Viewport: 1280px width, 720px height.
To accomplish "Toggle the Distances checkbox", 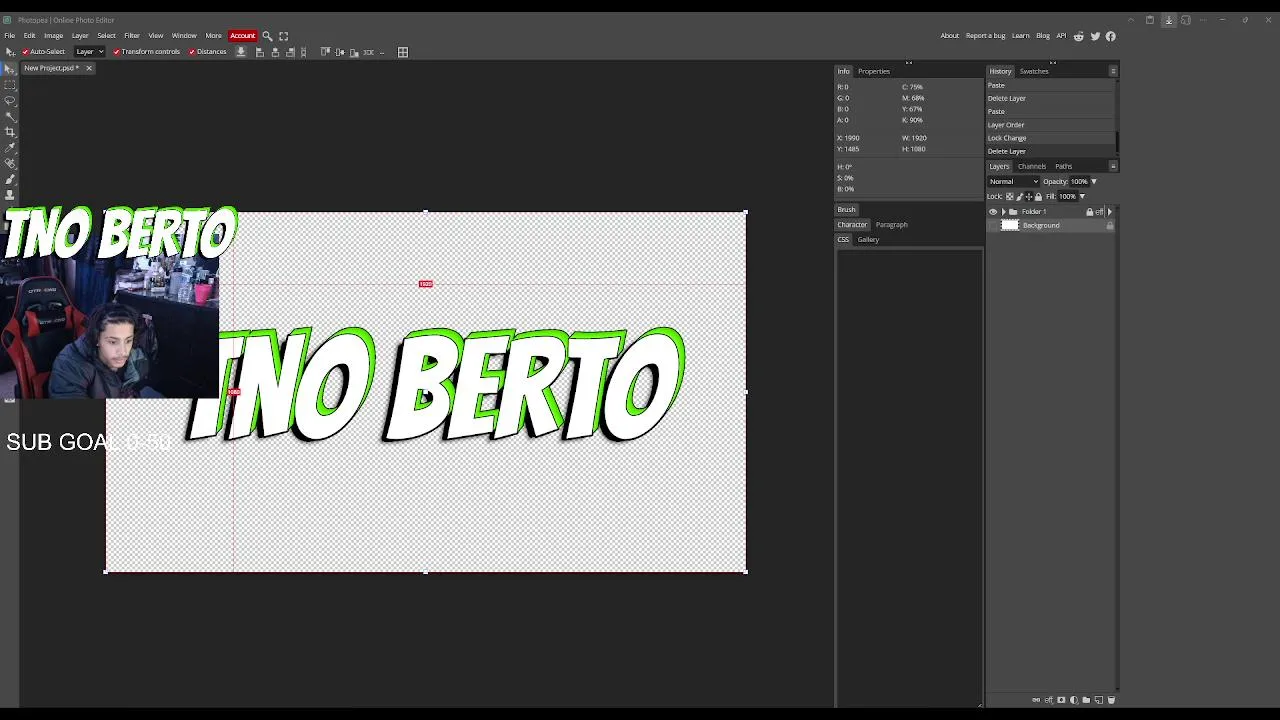I will click(192, 52).
